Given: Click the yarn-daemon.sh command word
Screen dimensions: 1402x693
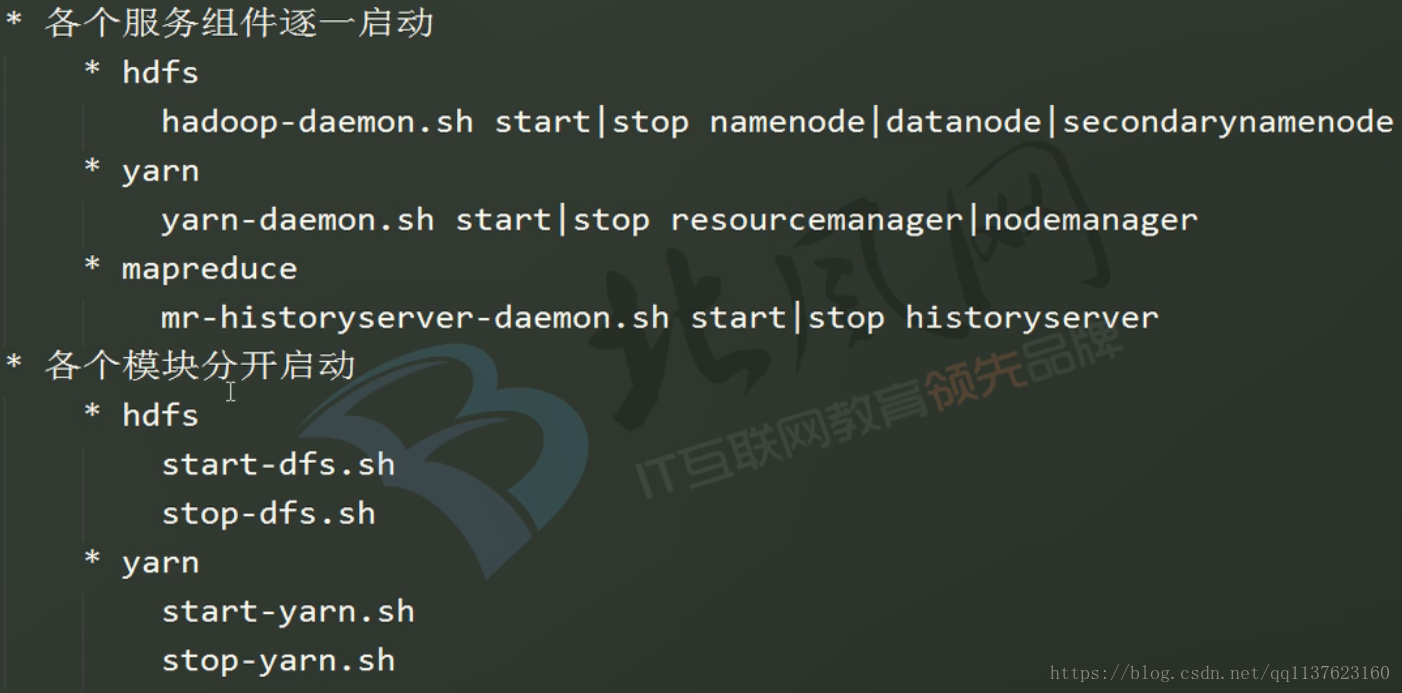Looking at the screenshot, I should tap(297, 220).
